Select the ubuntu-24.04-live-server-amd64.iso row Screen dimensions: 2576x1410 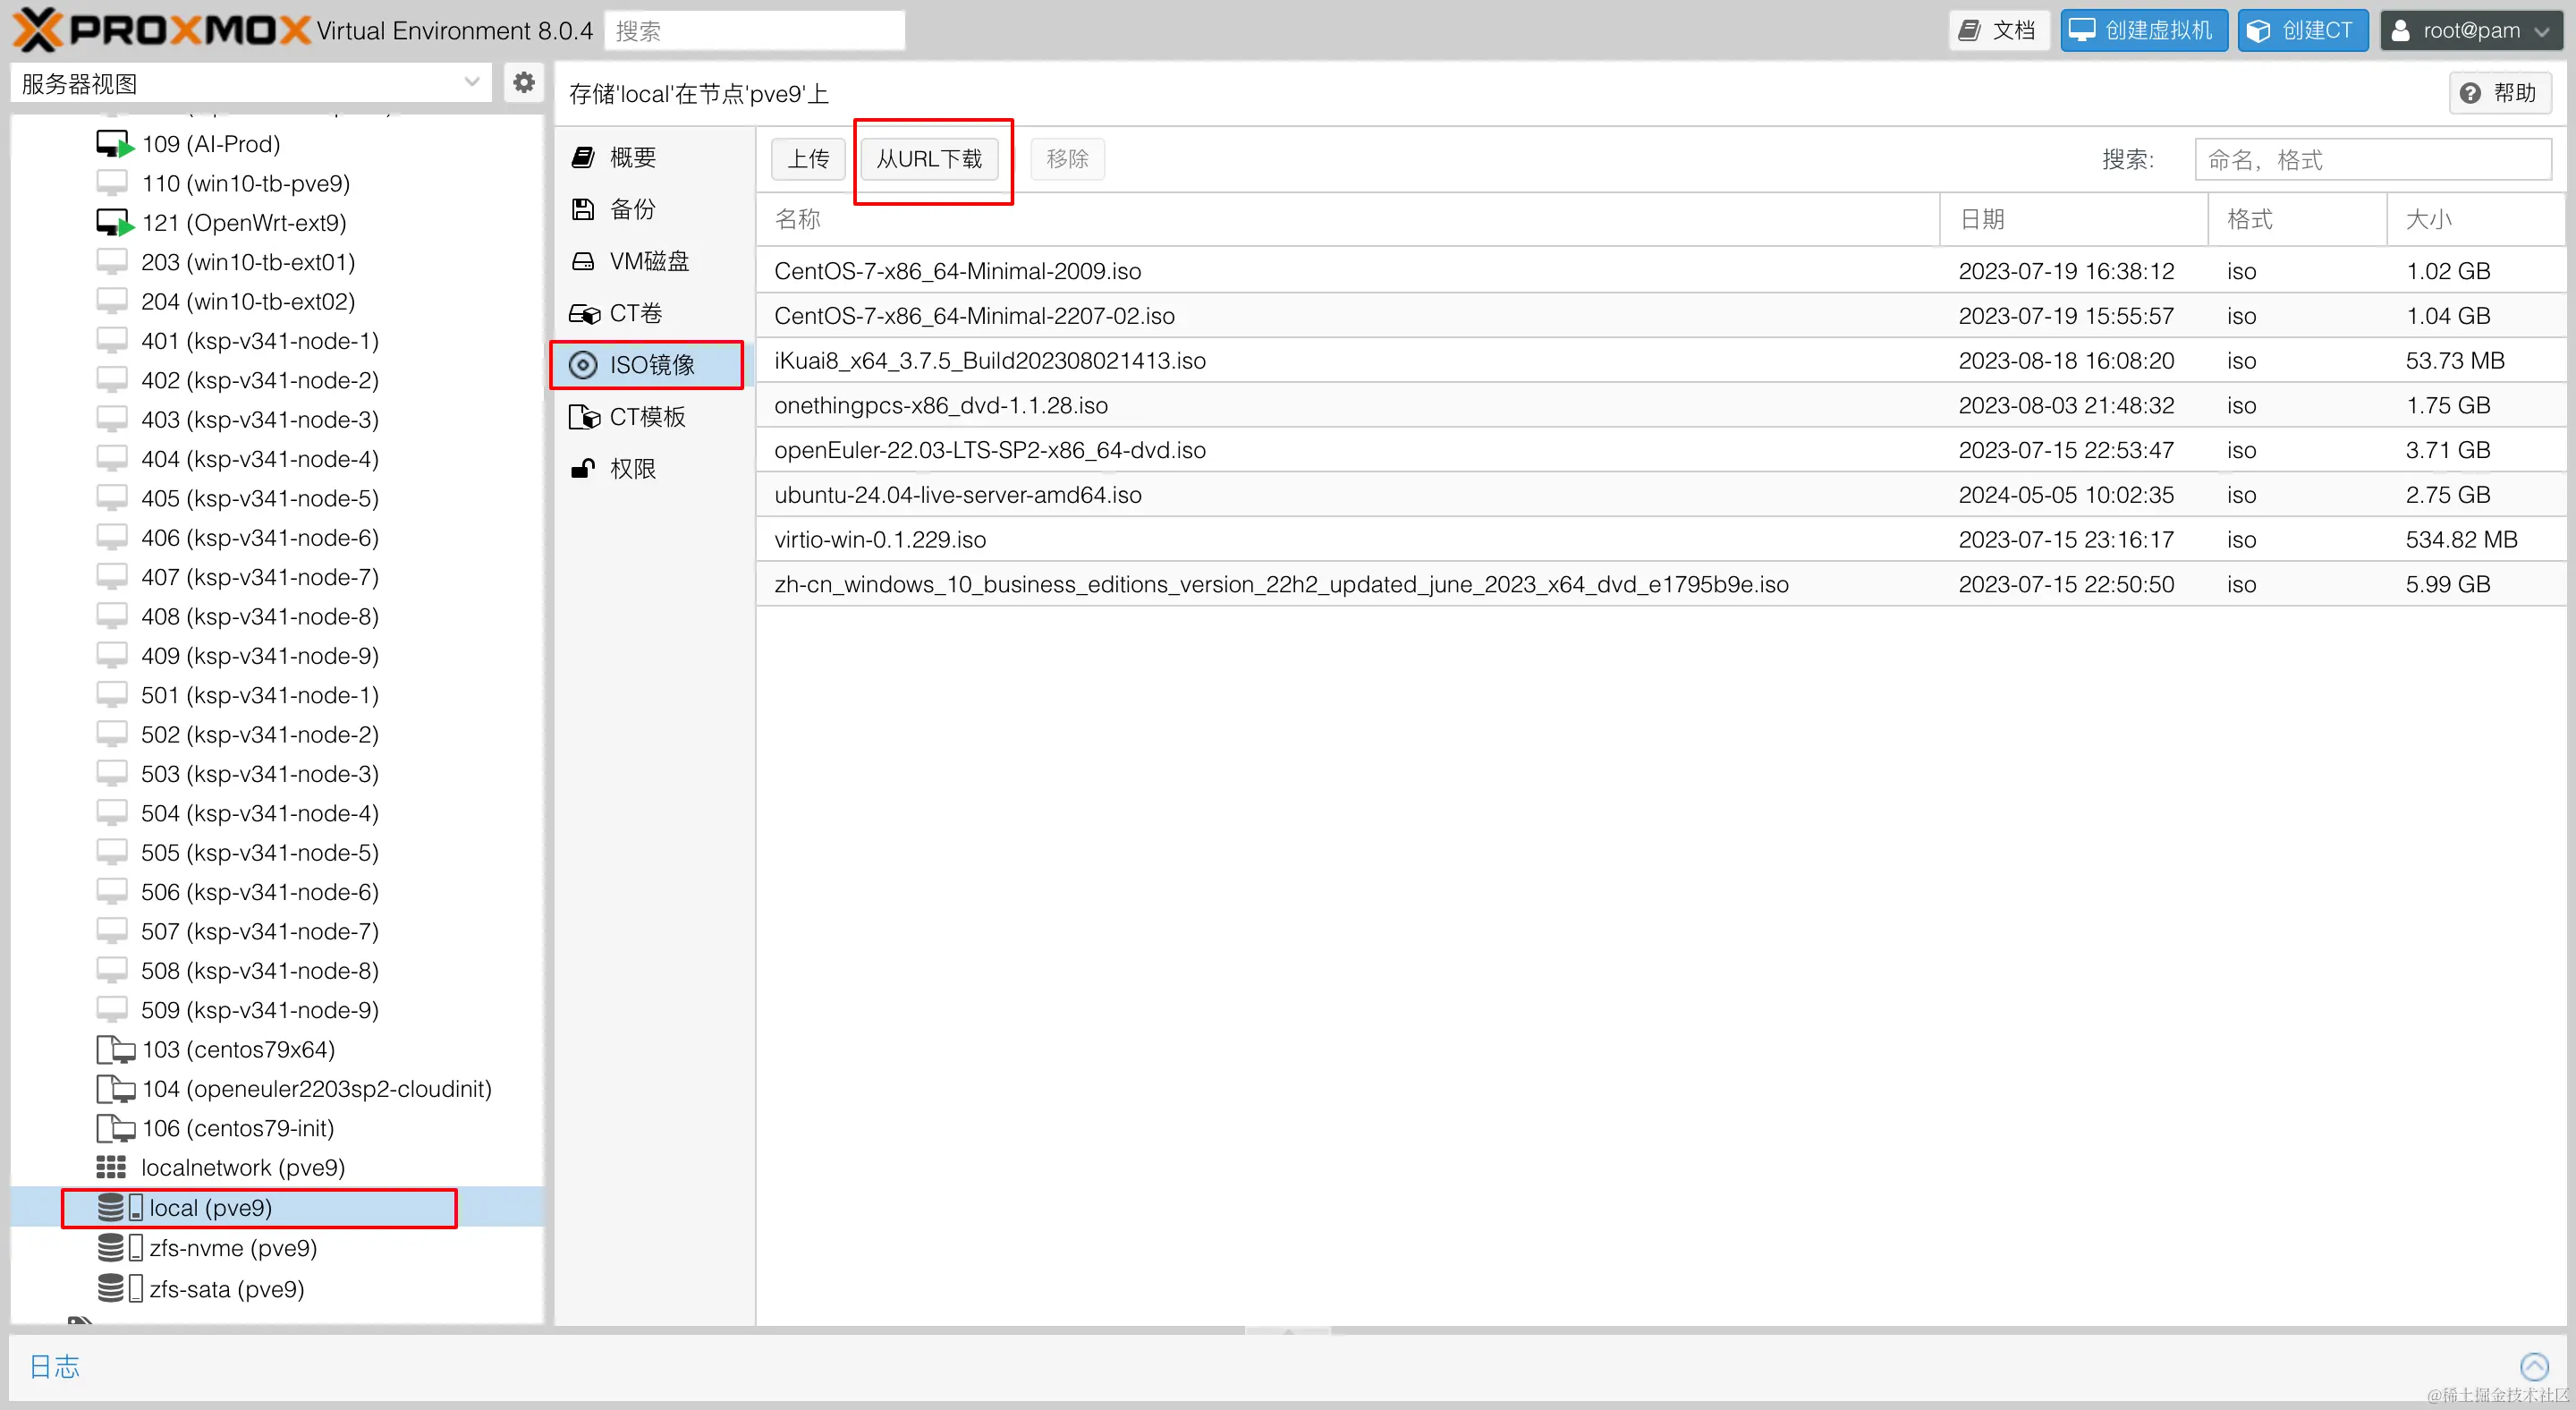pos(957,494)
